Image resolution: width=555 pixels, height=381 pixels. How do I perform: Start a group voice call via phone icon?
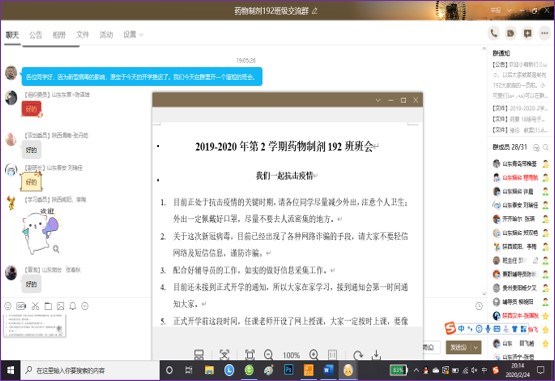494,34
